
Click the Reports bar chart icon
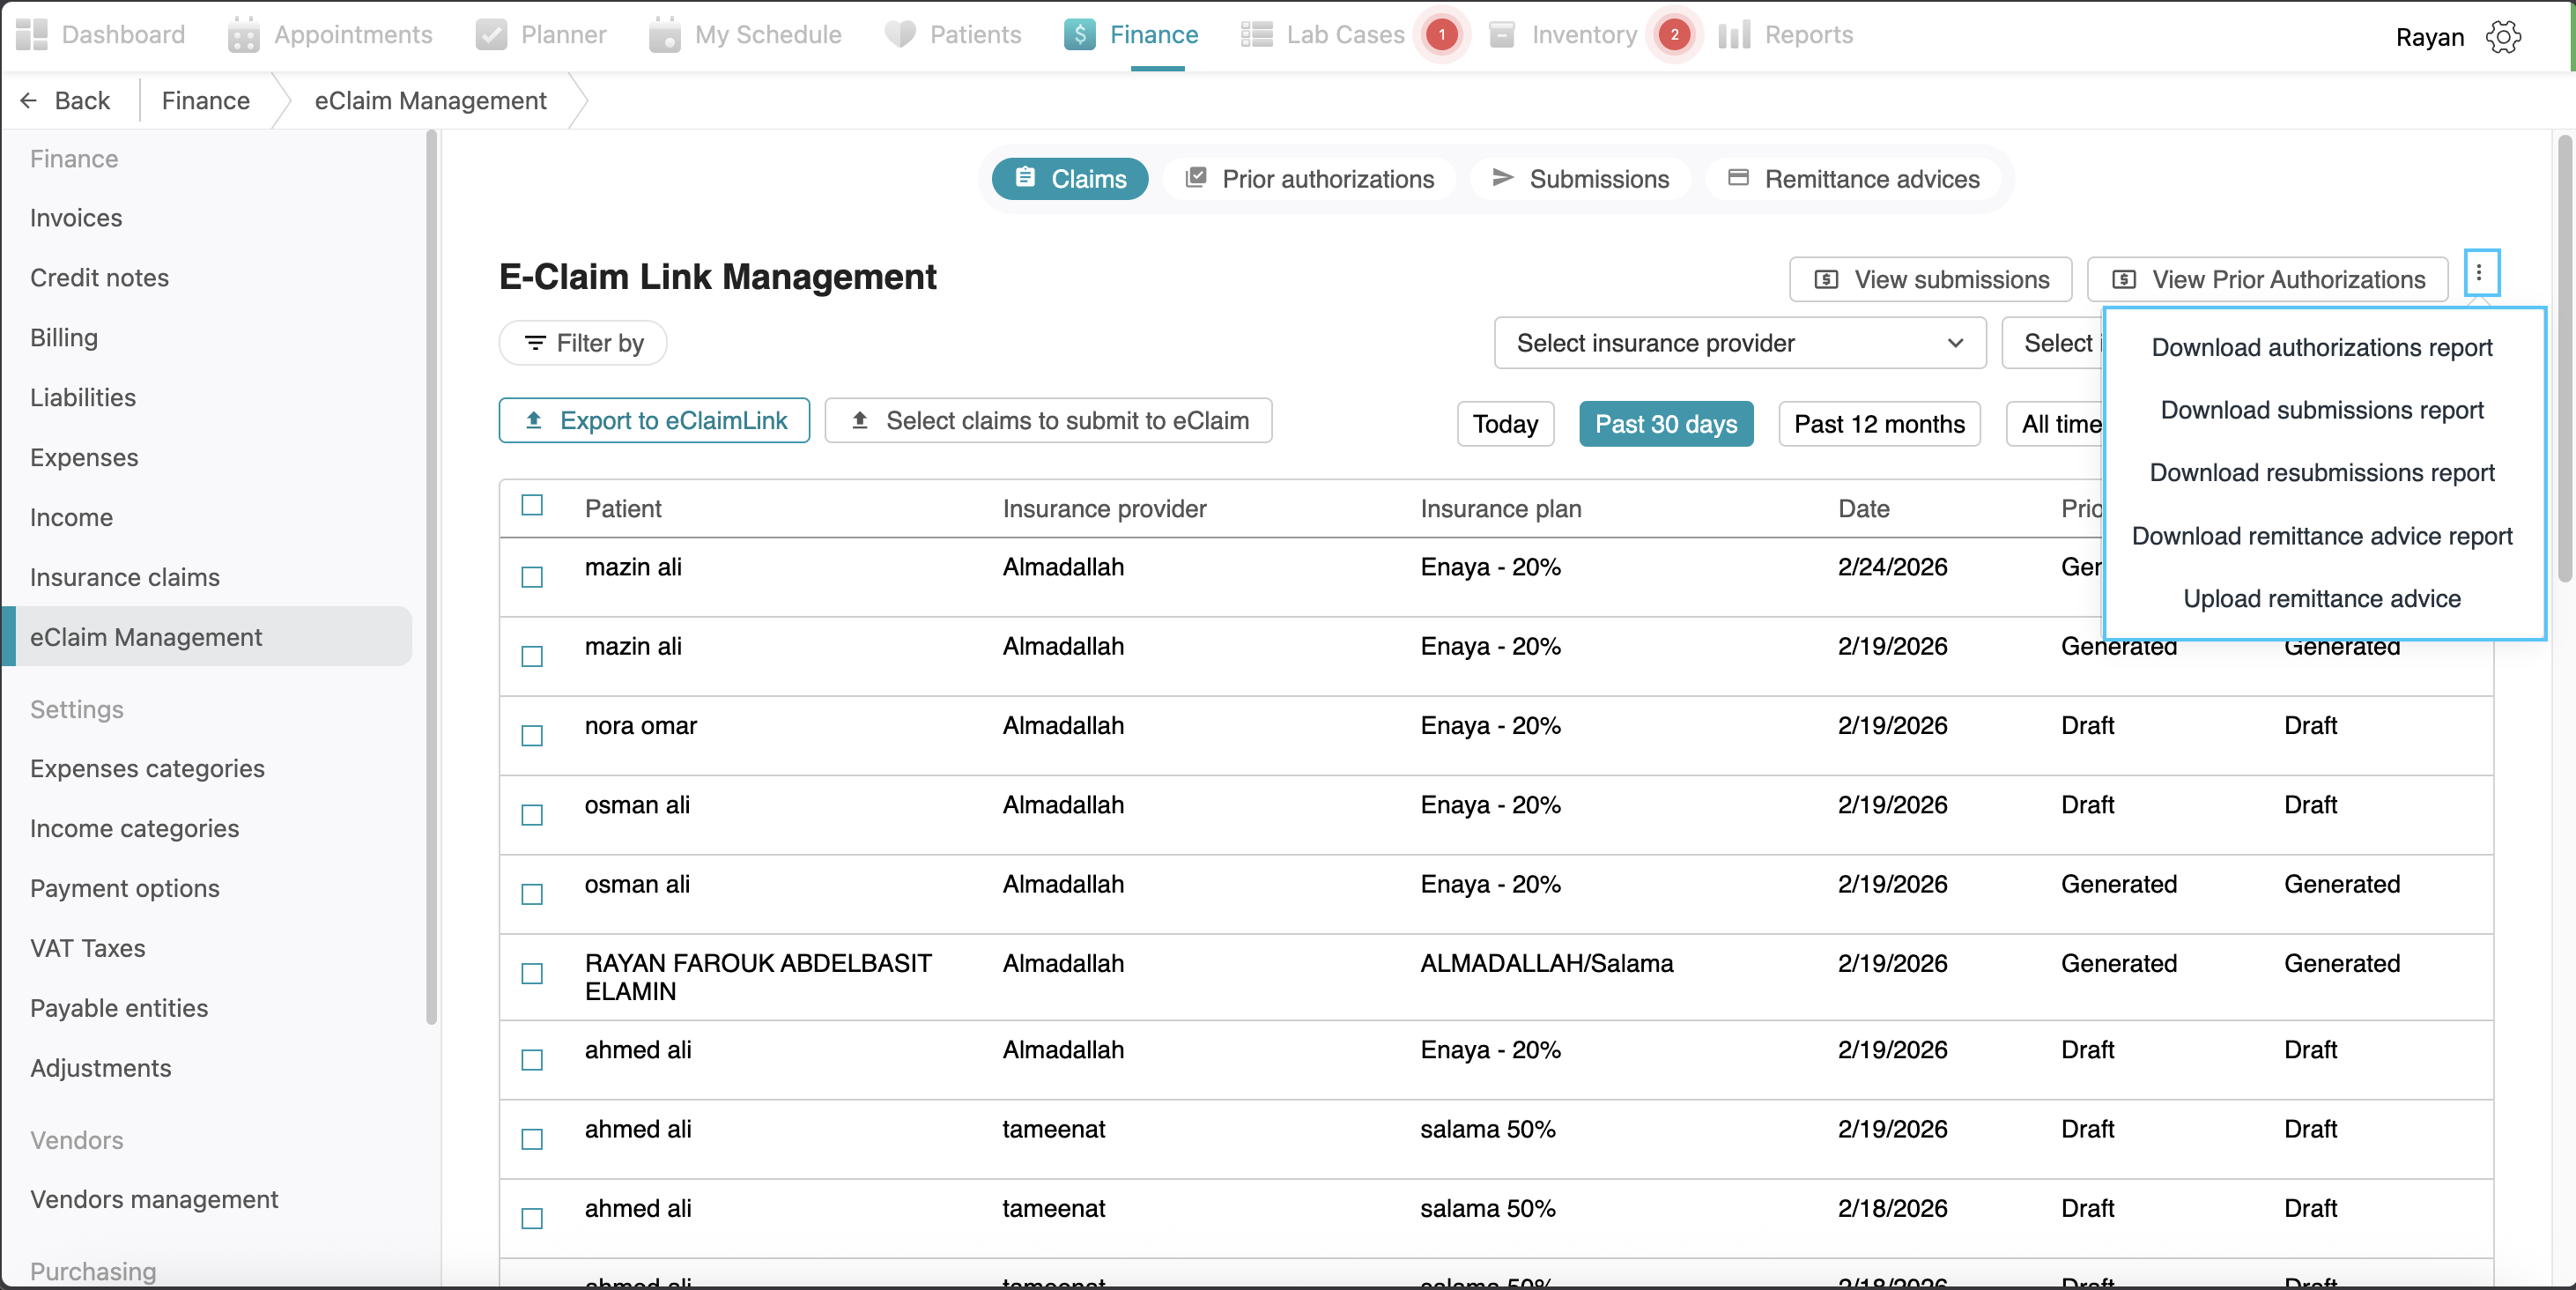1734,35
